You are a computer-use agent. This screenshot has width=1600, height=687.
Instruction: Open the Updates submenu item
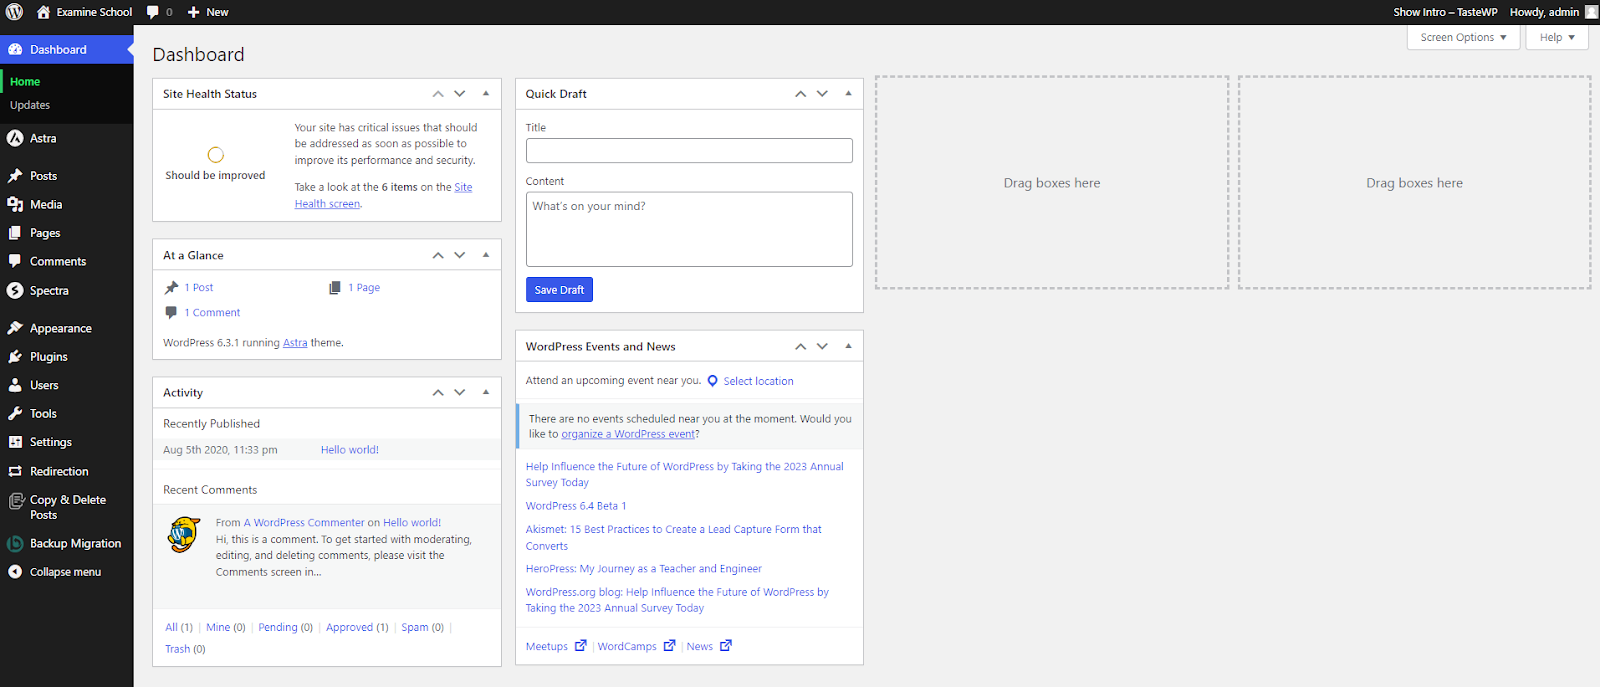pyautogui.click(x=30, y=105)
